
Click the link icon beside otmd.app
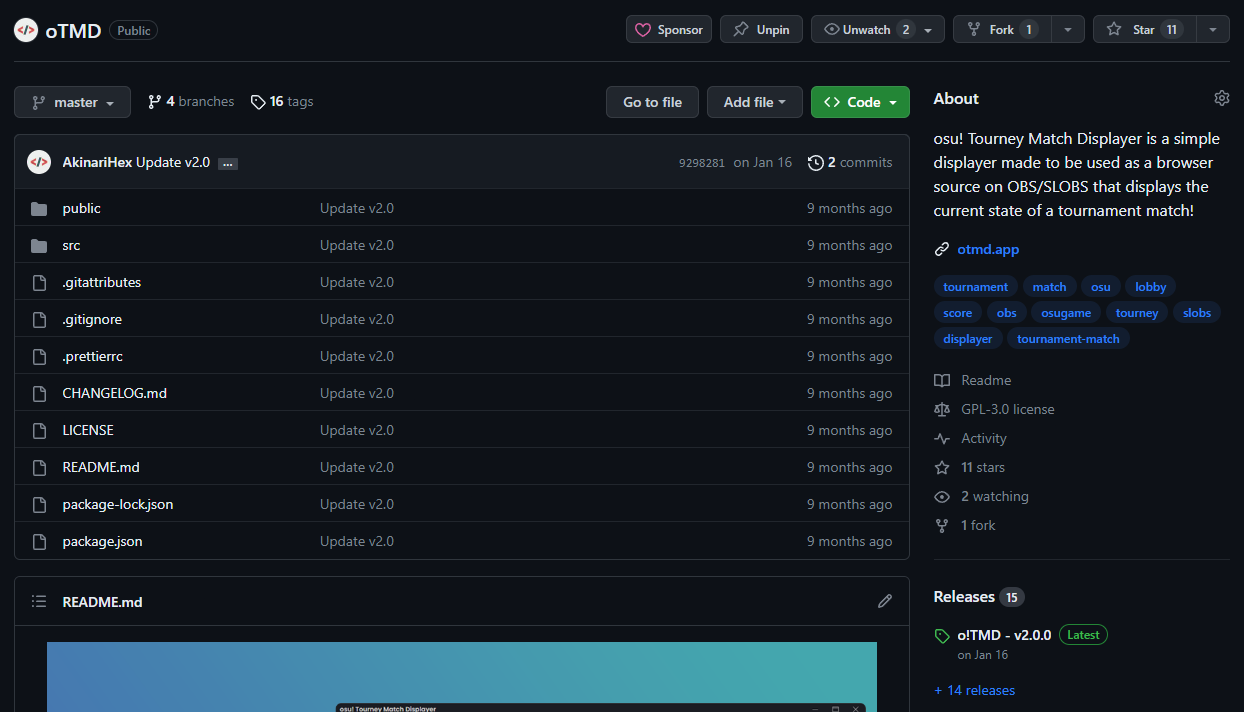[941, 249]
